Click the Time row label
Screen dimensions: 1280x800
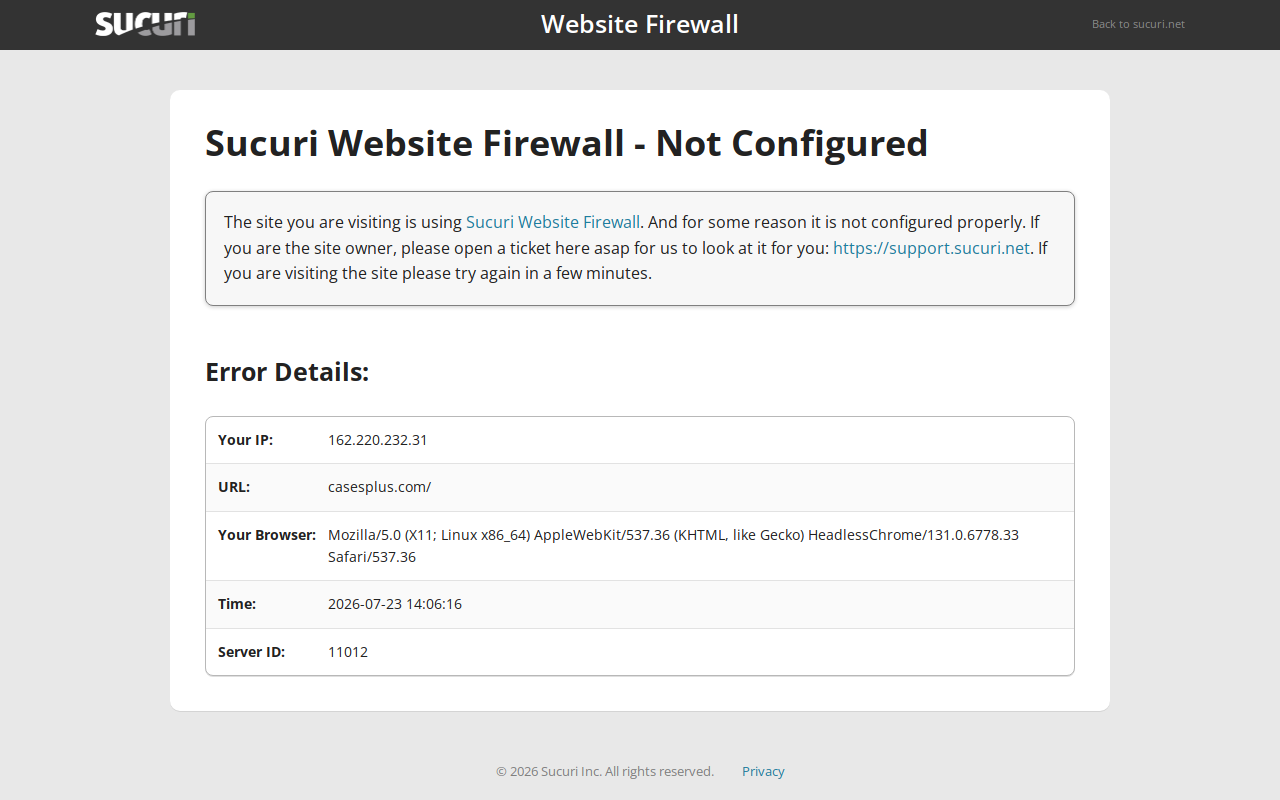237,604
